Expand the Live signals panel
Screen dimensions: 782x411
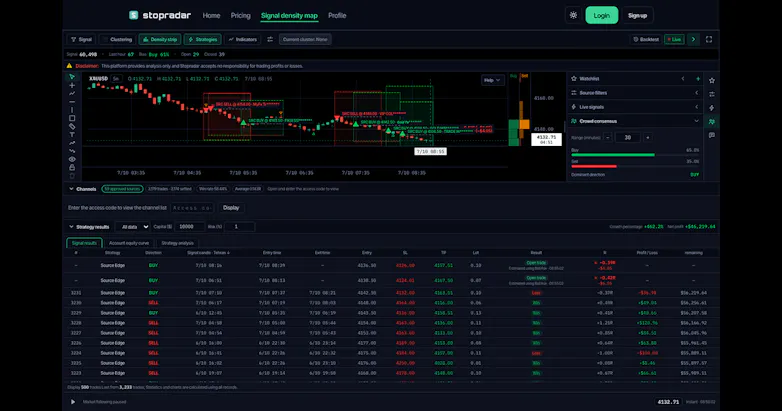[697, 107]
